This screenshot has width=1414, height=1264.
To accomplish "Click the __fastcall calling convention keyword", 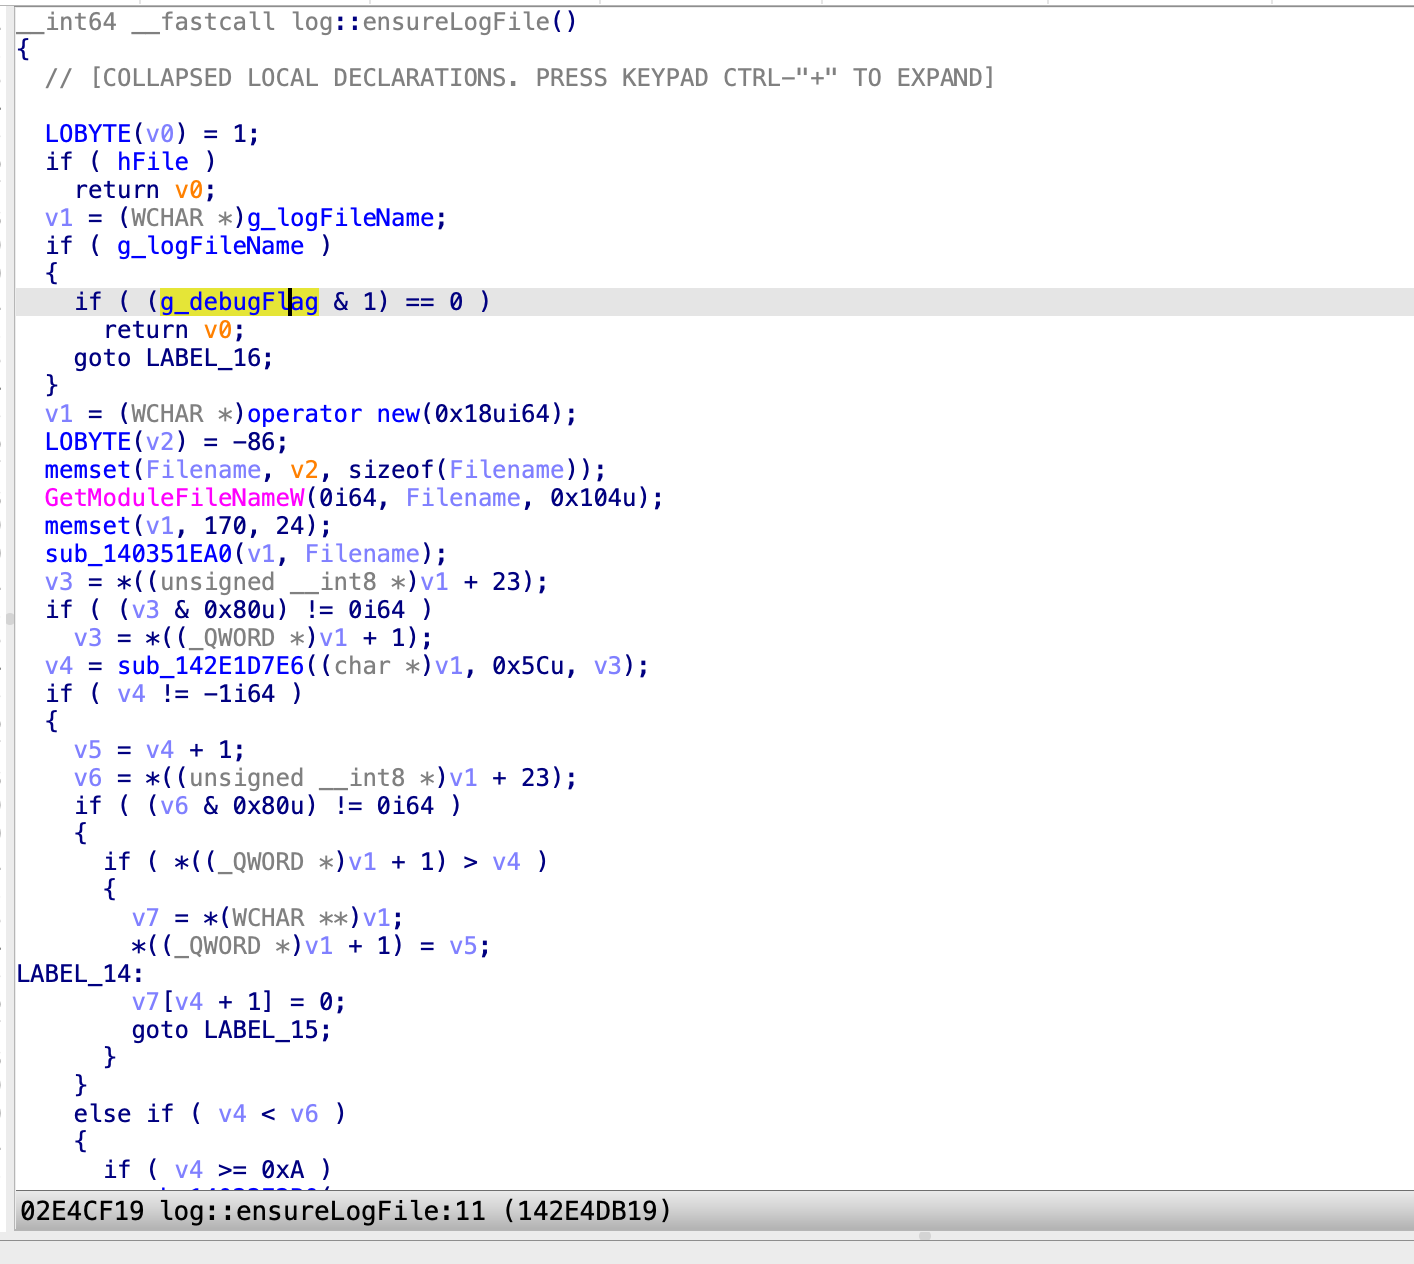I will [x=203, y=22].
